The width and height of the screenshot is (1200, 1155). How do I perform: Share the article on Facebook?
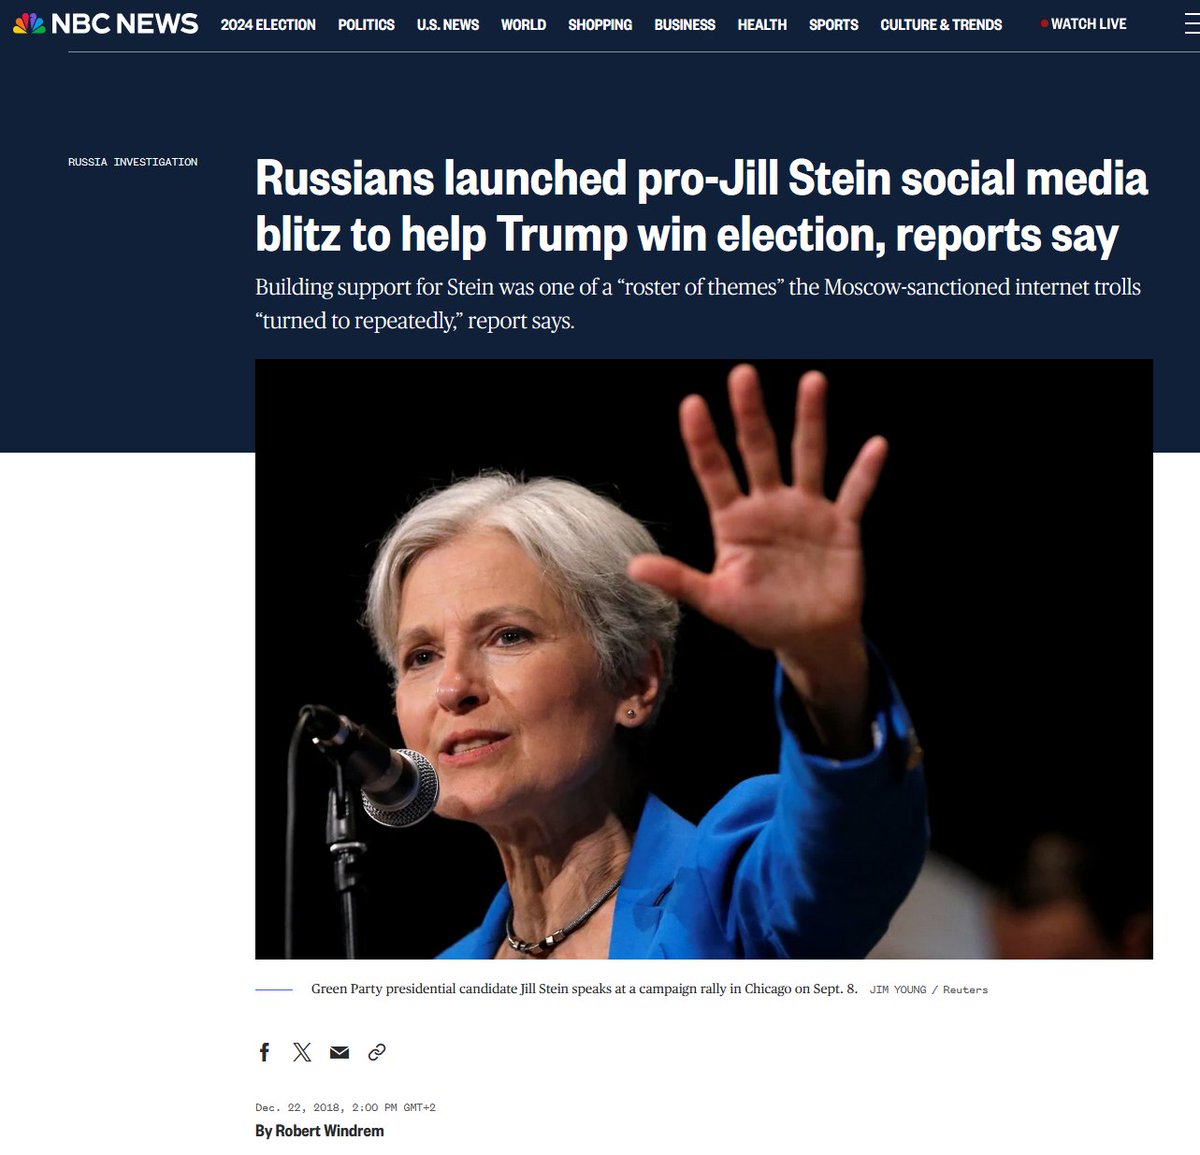(264, 1052)
